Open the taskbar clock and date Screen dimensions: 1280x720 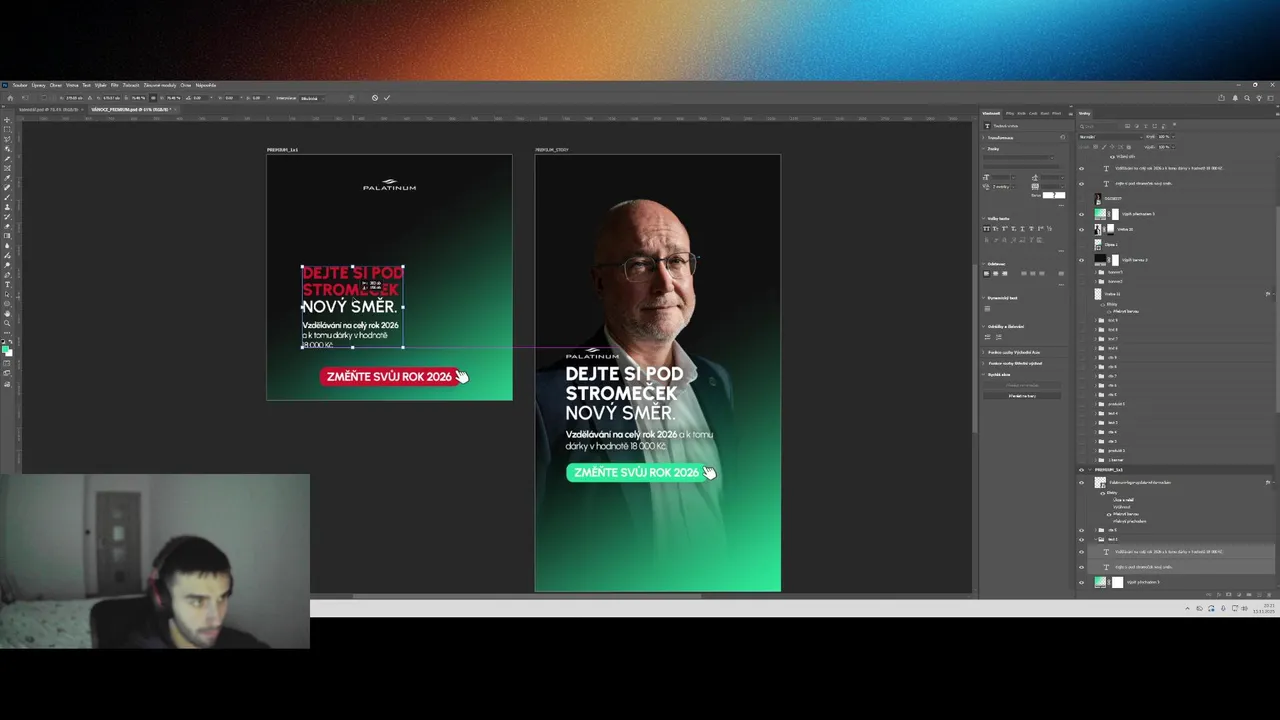pos(1263,608)
